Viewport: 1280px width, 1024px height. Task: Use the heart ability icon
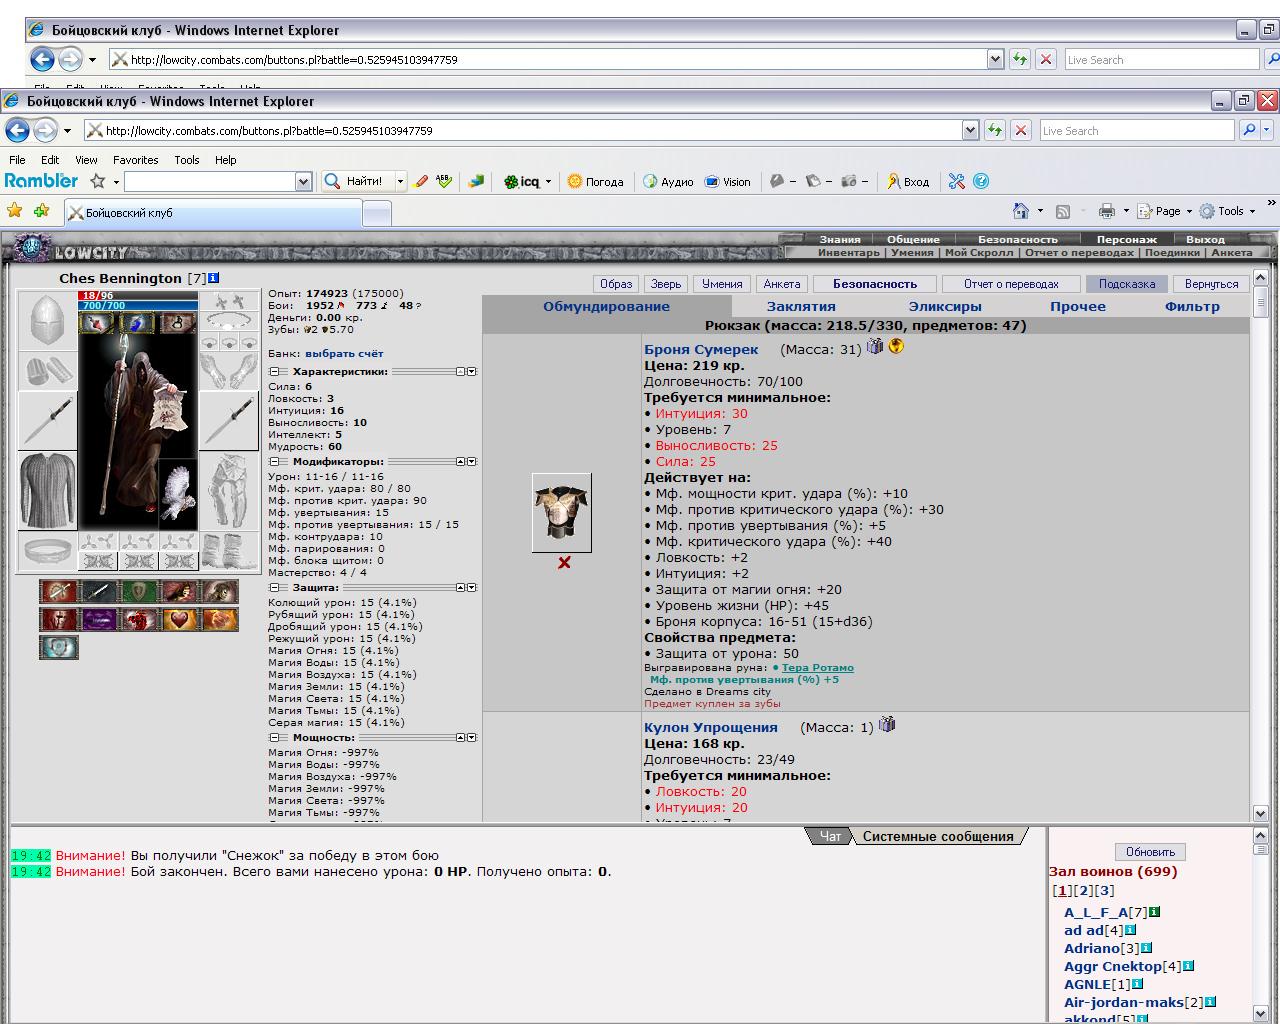tap(180, 620)
